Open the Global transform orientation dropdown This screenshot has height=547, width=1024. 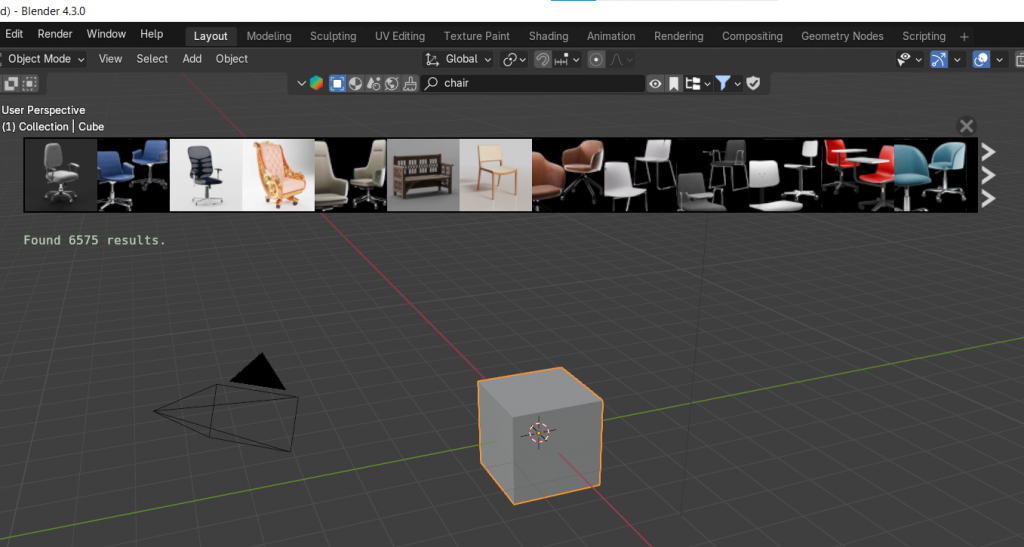coord(459,59)
